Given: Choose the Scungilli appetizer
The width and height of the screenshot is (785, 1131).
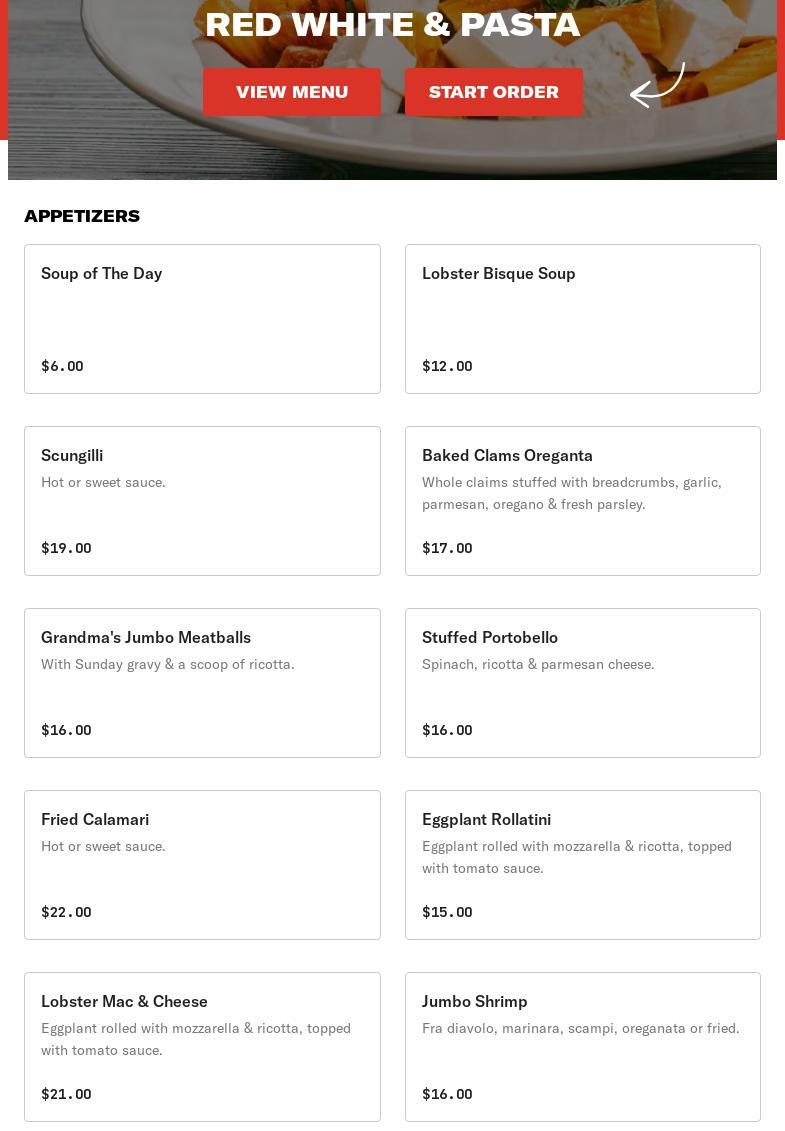Looking at the screenshot, I should (202, 500).
